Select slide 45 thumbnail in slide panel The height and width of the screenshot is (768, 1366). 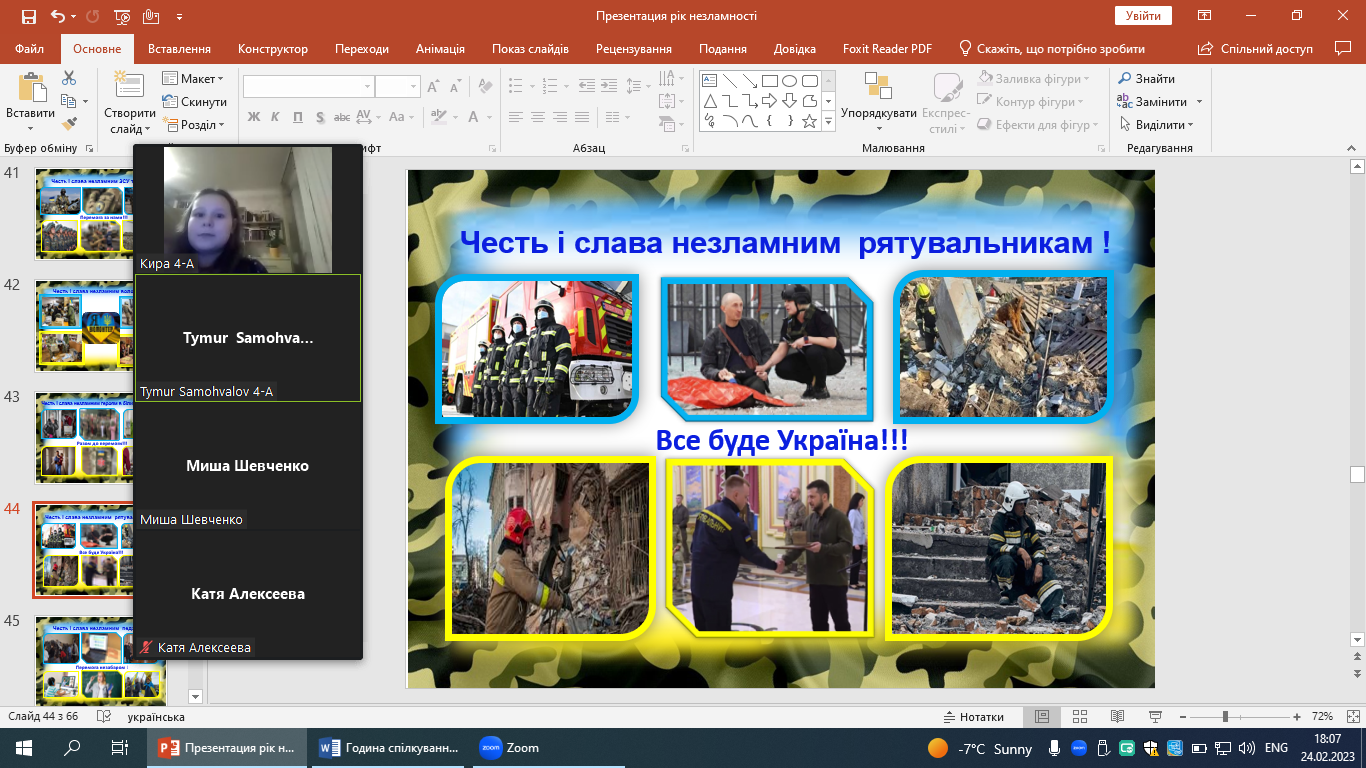click(x=85, y=662)
